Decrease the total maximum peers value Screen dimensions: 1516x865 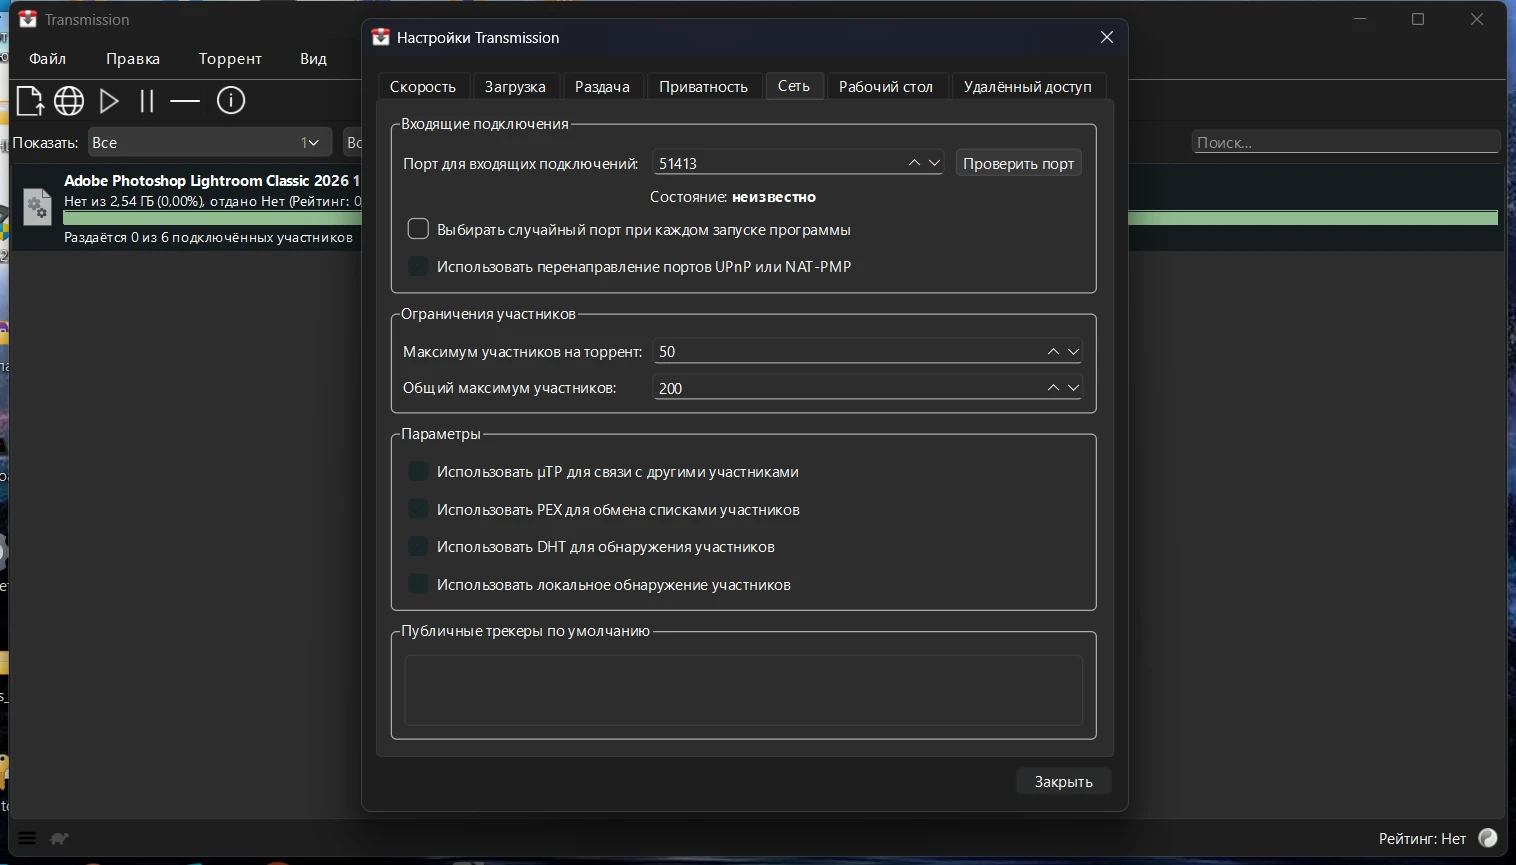coord(1074,388)
